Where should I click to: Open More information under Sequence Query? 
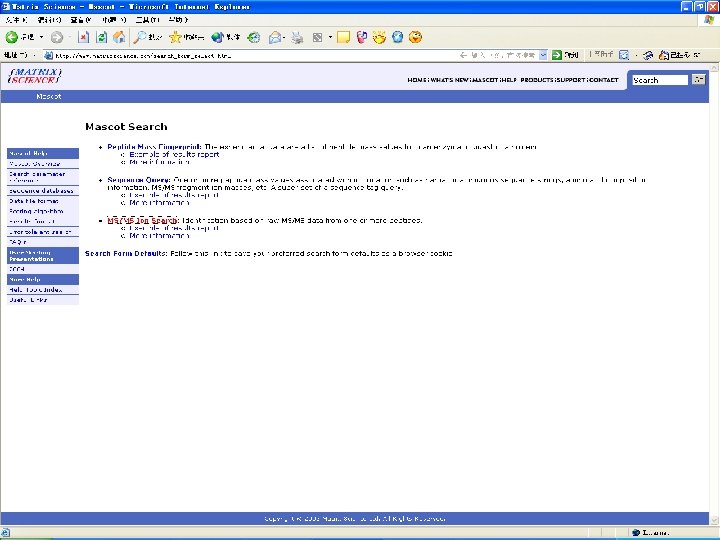[x=159, y=202]
